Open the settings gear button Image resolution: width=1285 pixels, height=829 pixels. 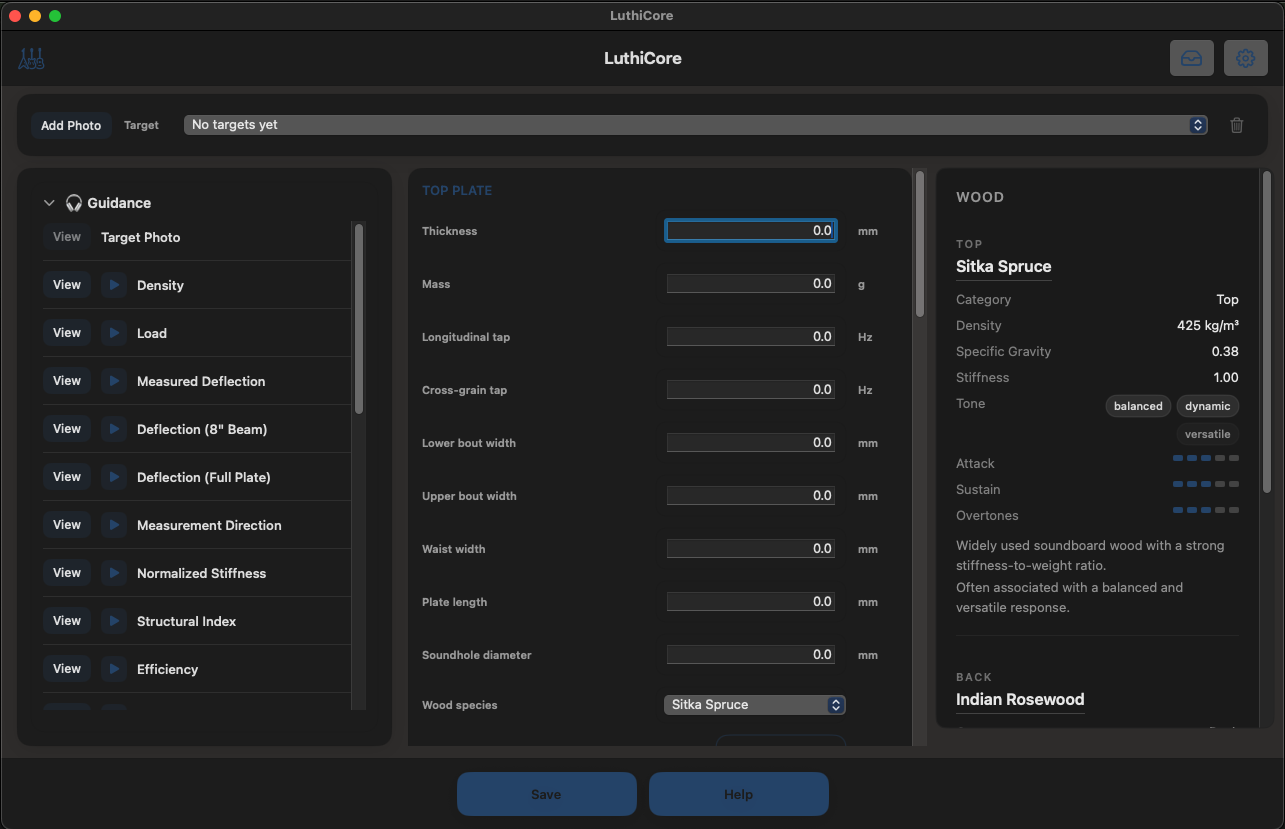[1246, 58]
